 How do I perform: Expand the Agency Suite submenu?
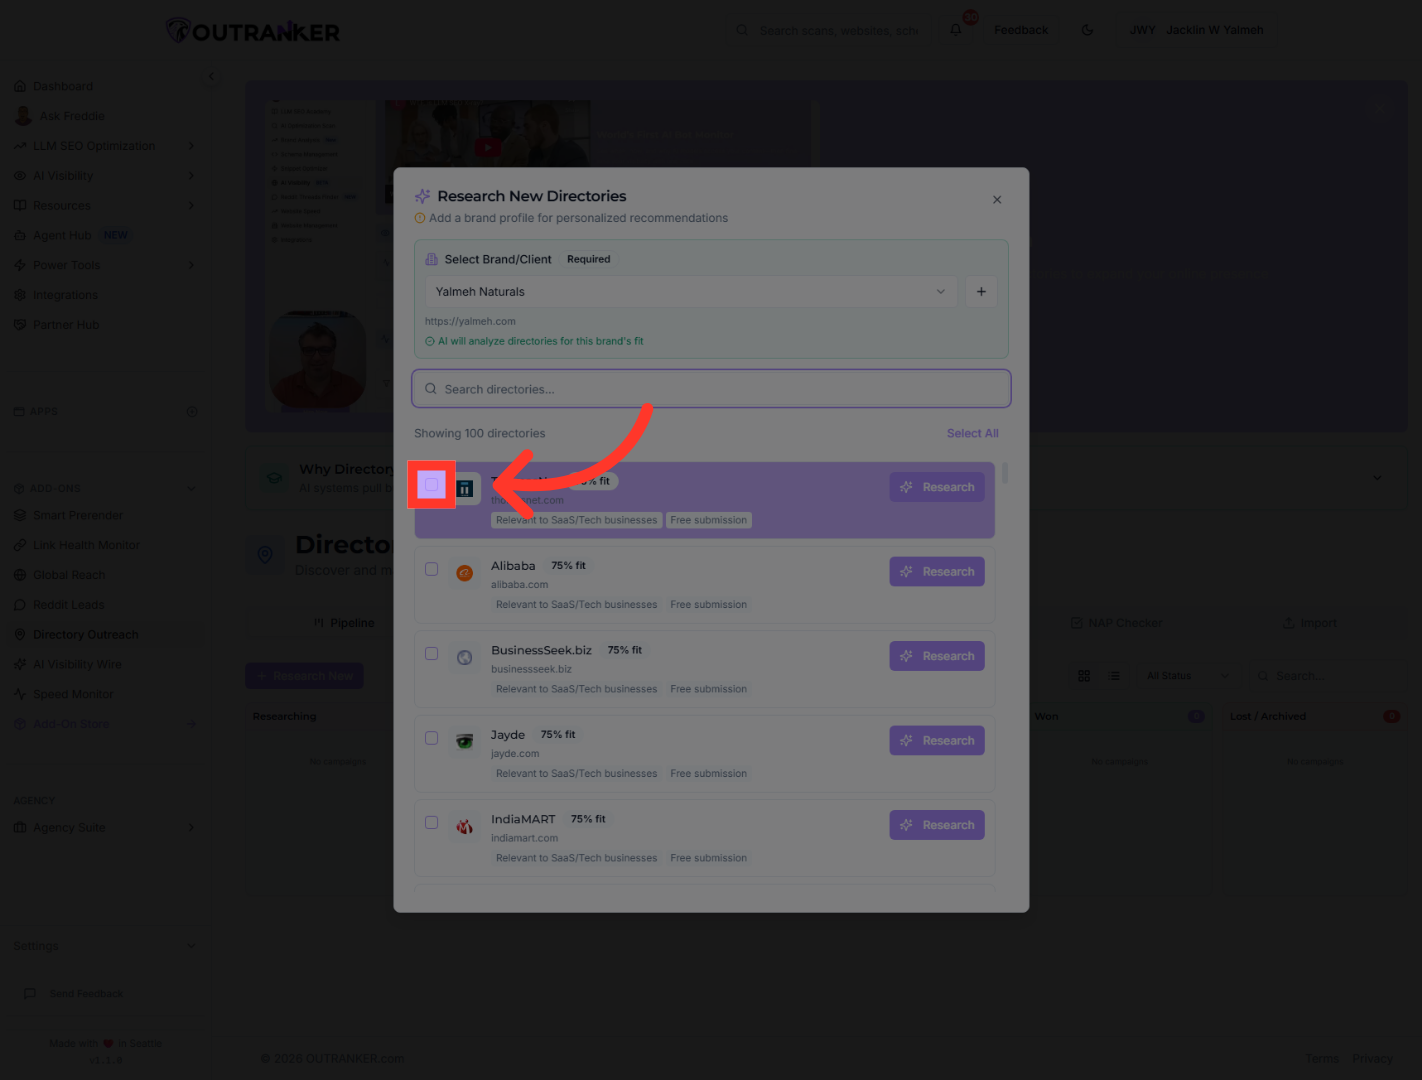tap(190, 828)
